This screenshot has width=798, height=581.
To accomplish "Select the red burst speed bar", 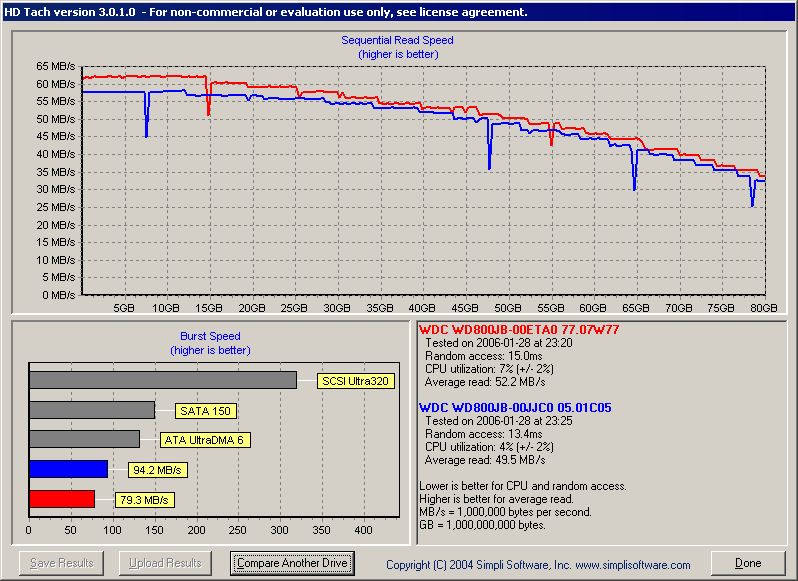I will (x=62, y=499).
